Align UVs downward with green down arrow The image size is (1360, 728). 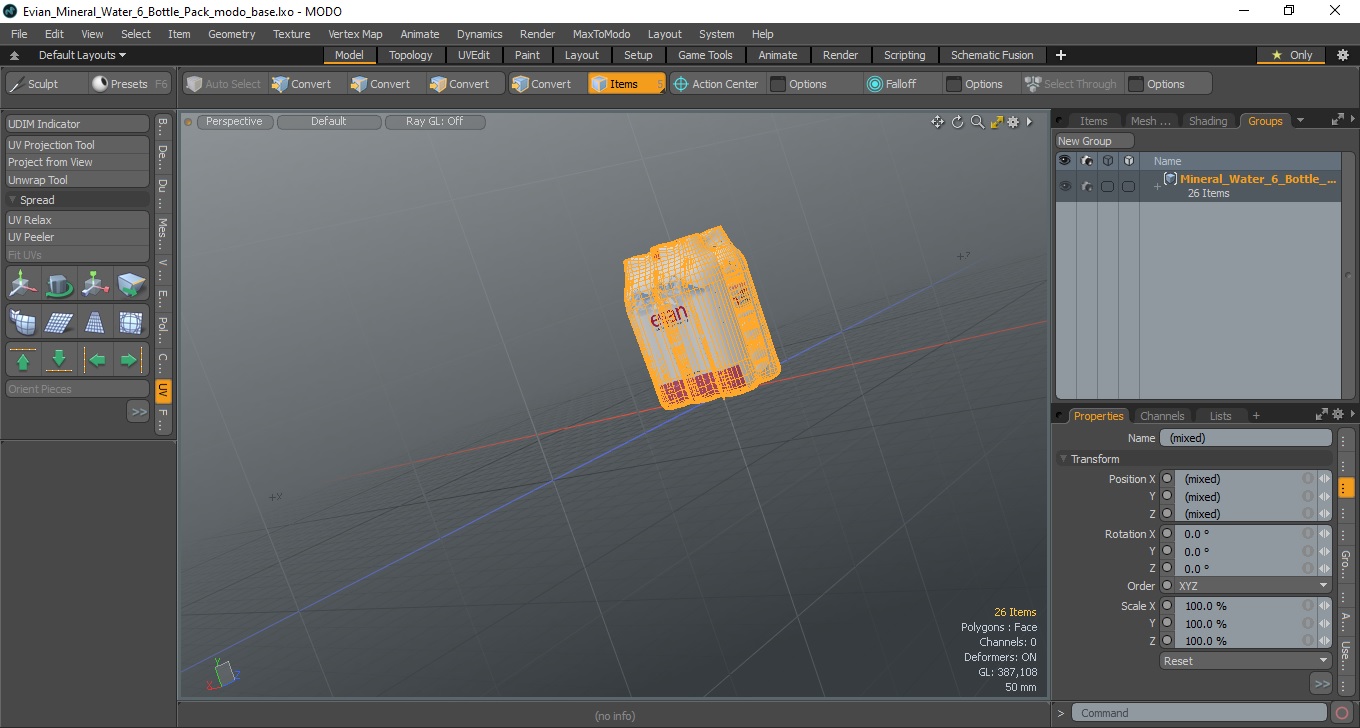pyautogui.click(x=59, y=359)
